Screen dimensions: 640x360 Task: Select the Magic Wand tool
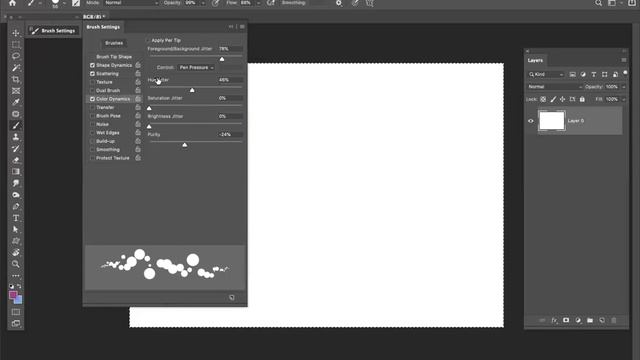click(x=16, y=68)
